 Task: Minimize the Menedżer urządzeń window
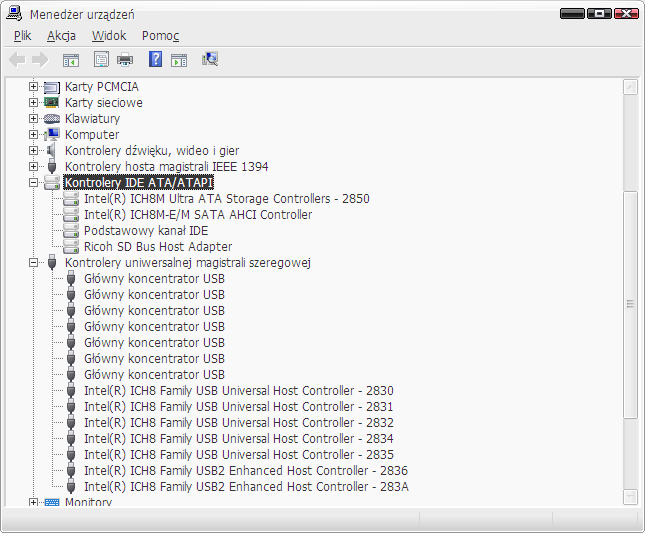(572, 14)
